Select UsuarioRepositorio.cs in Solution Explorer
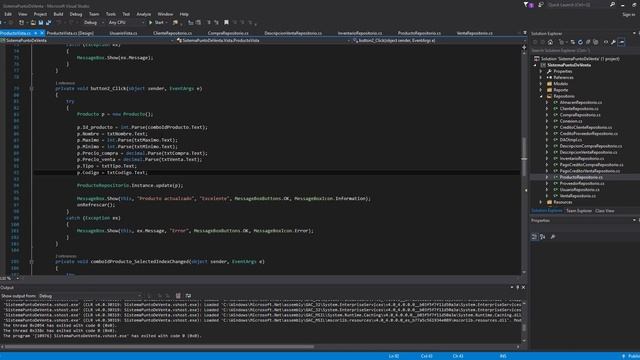The height and width of the screenshot is (360, 640). tap(579, 190)
